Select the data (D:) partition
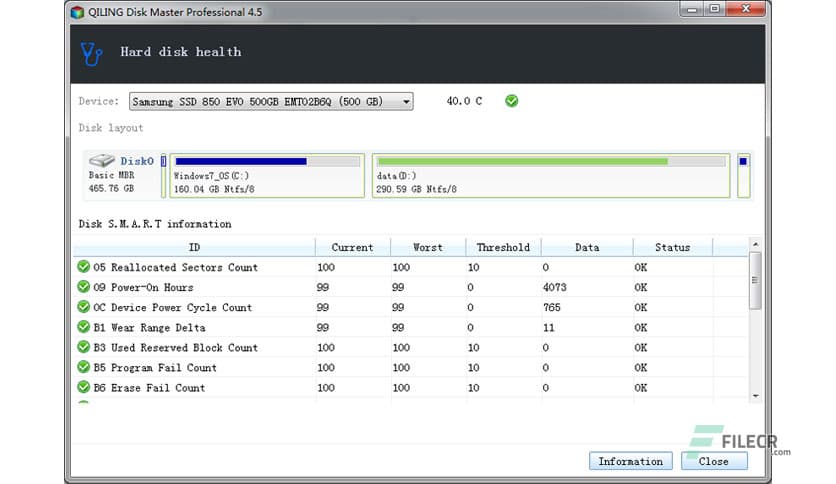Image resolution: width=836 pixels, height=484 pixels. (x=551, y=176)
